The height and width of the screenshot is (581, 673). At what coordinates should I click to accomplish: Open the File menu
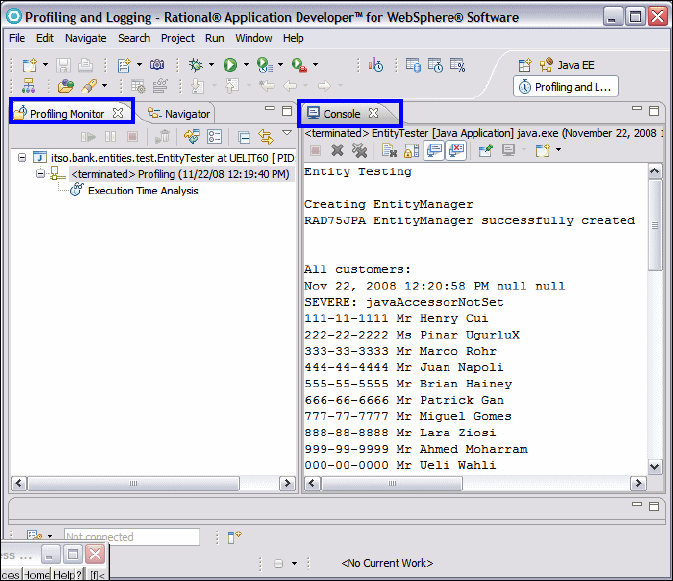pyautogui.click(x=17, y=38)
